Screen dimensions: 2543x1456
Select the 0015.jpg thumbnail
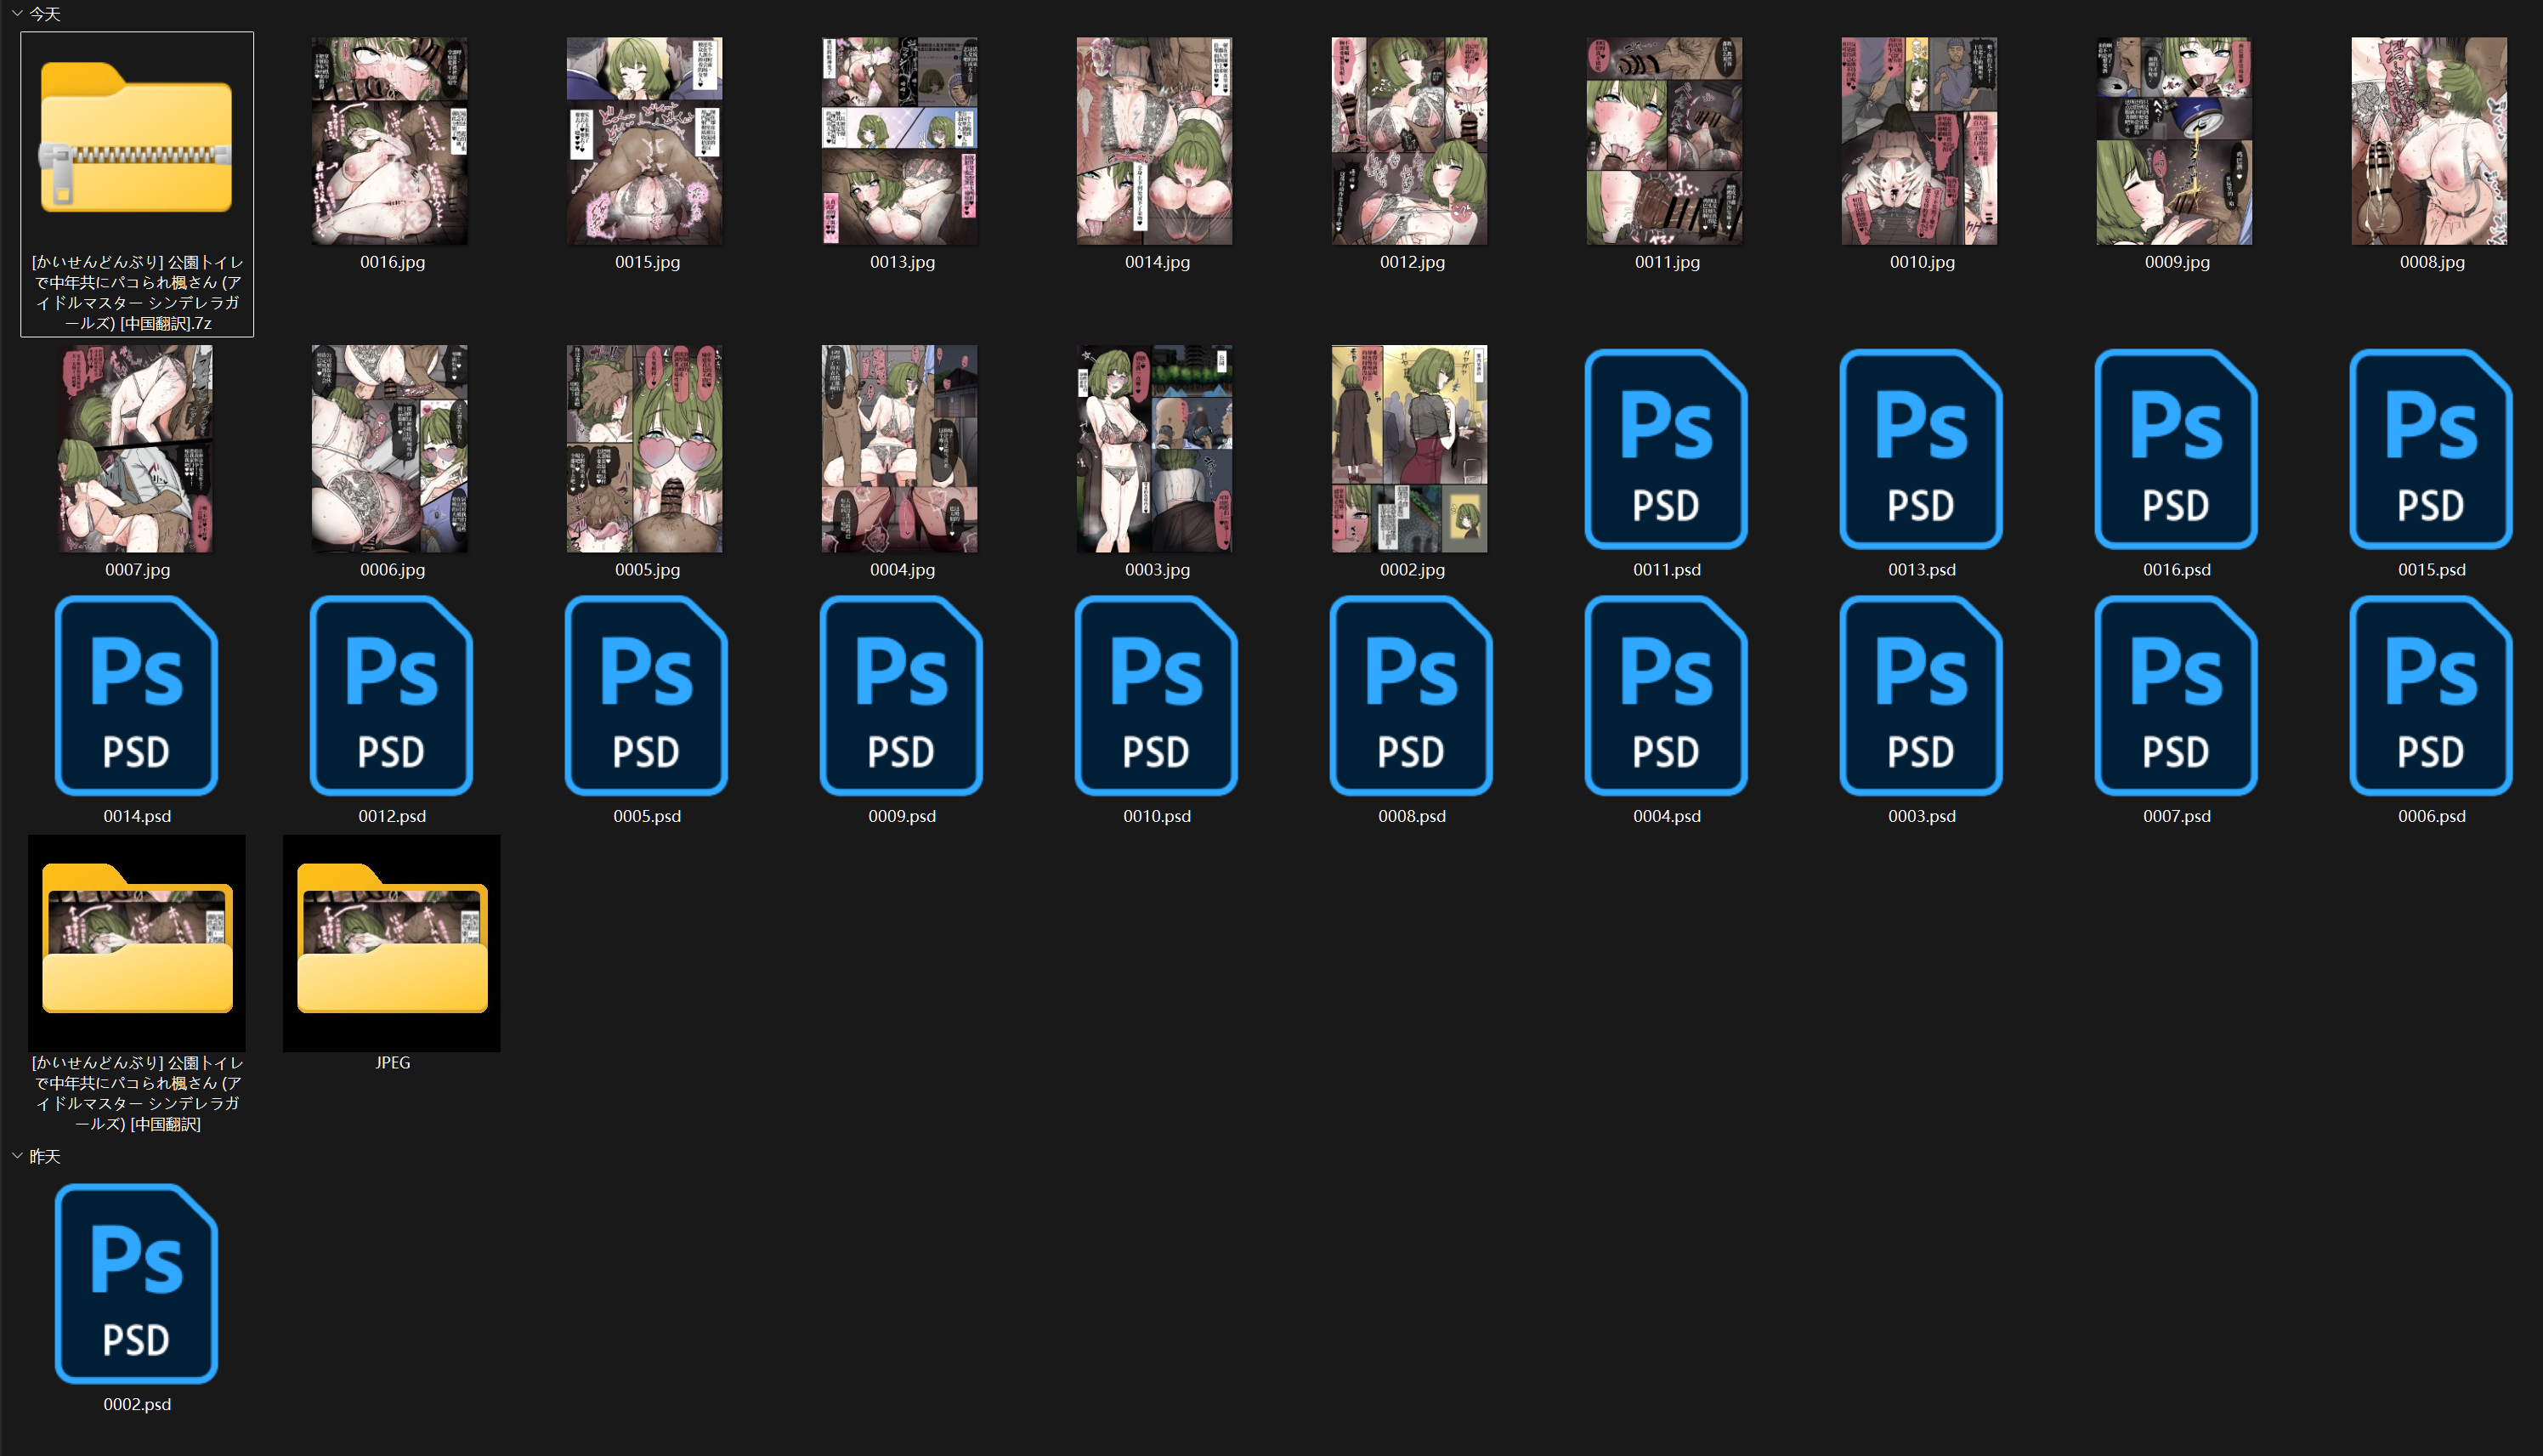[645, 141]
